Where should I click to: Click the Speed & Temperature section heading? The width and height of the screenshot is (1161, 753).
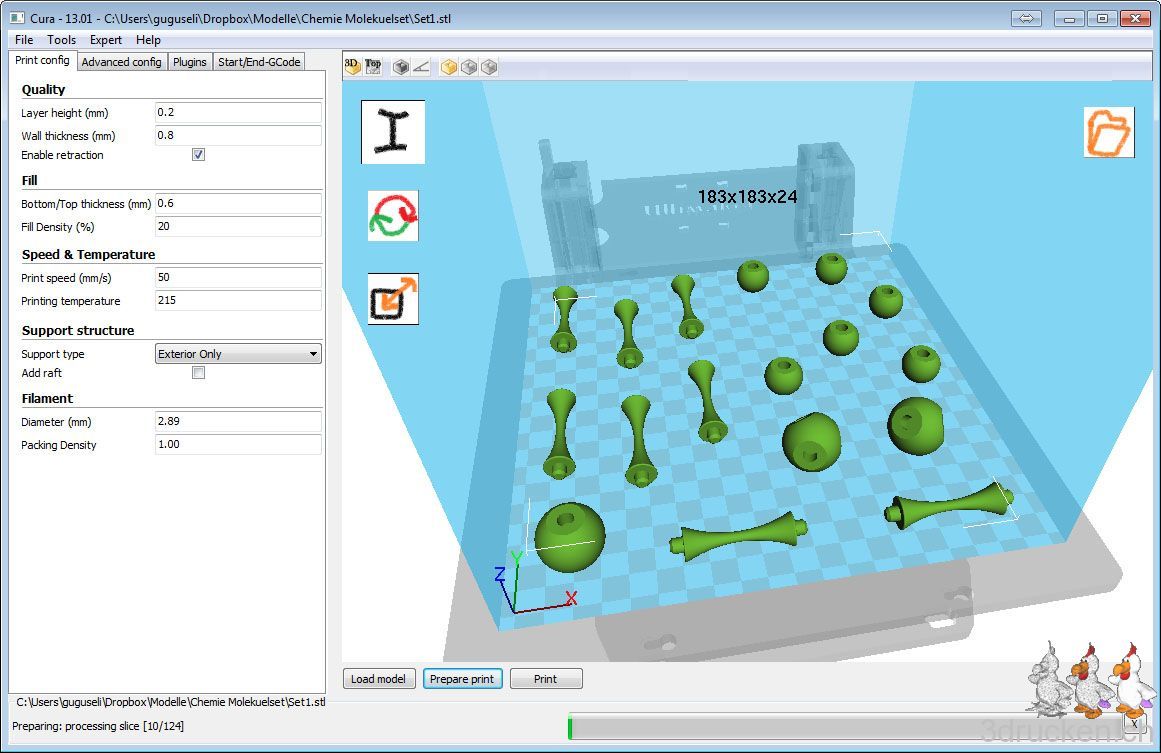pyautogui.click(x=88, y=255)
